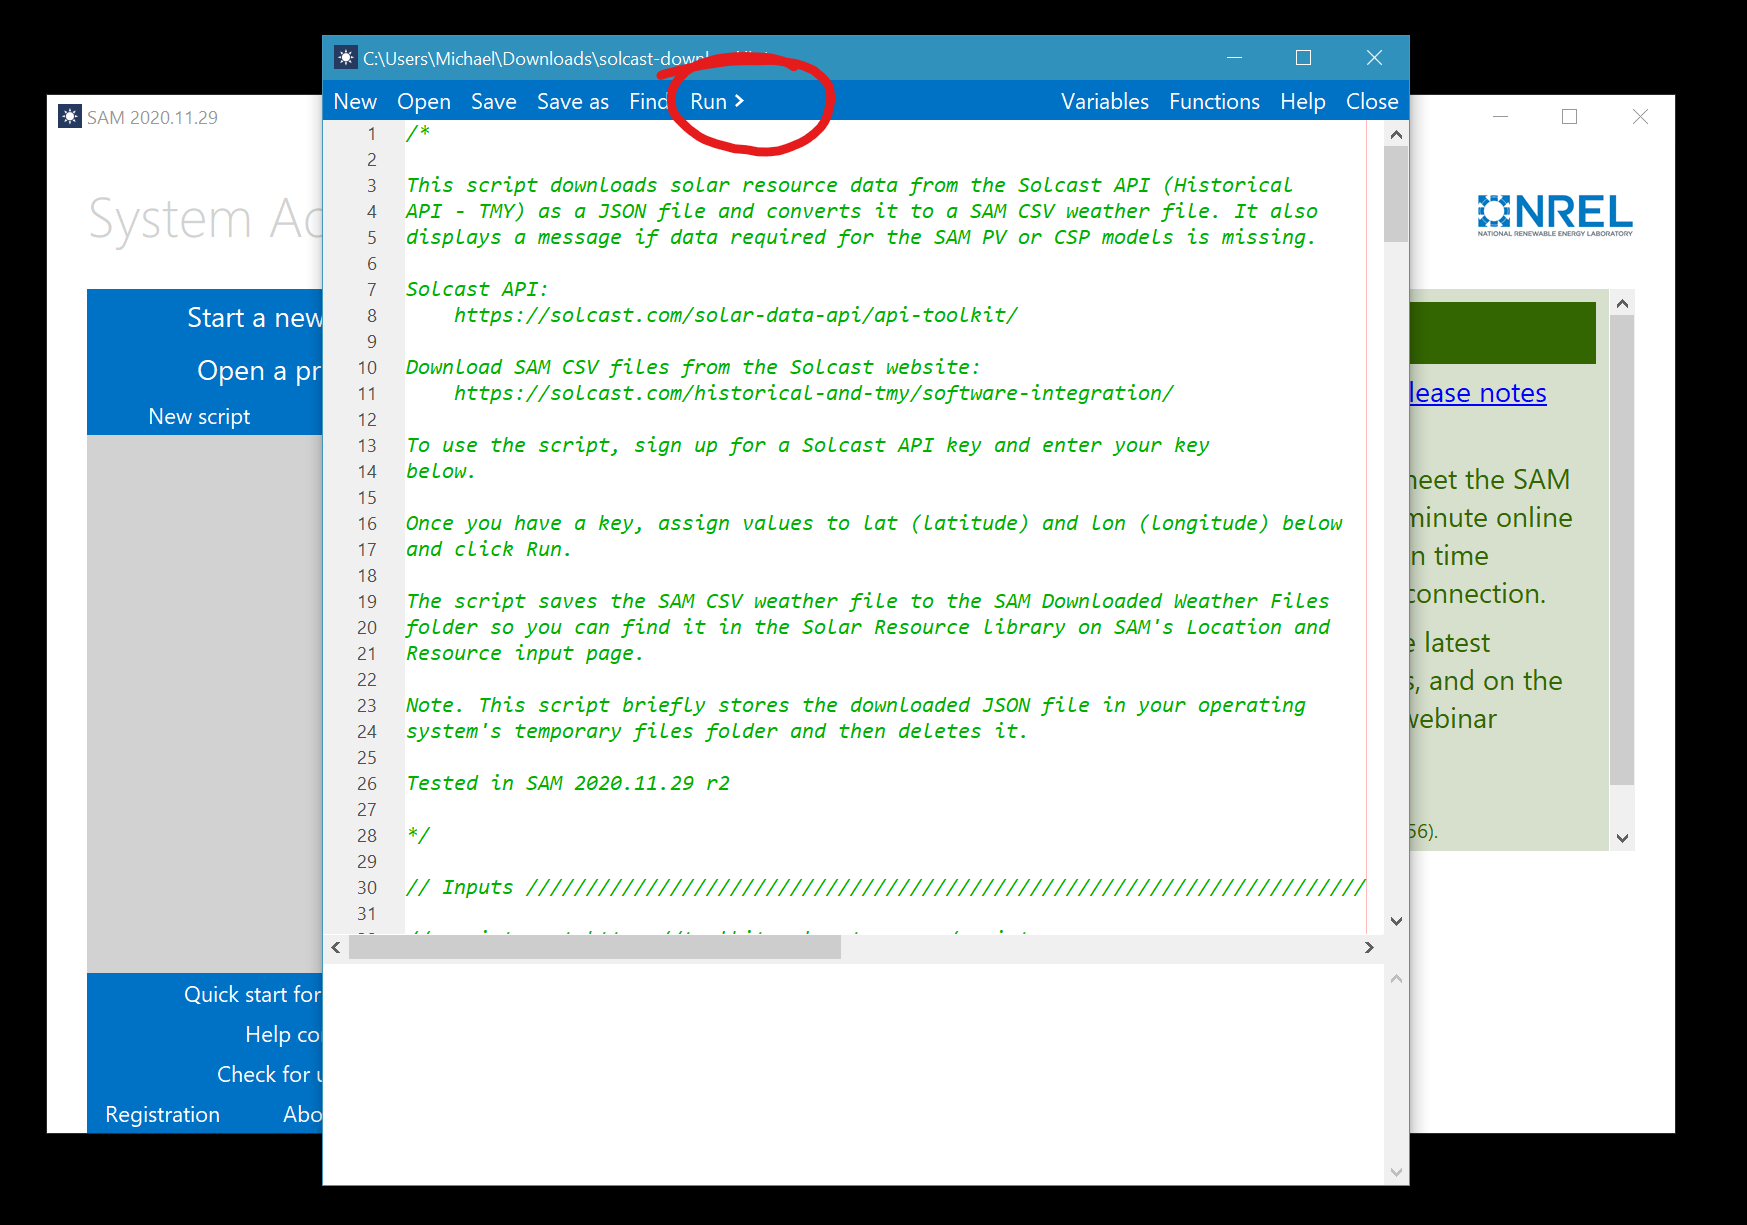Open Registration in SAM window
This screenshot has width=1747, height=1225.
point(162,1114)
